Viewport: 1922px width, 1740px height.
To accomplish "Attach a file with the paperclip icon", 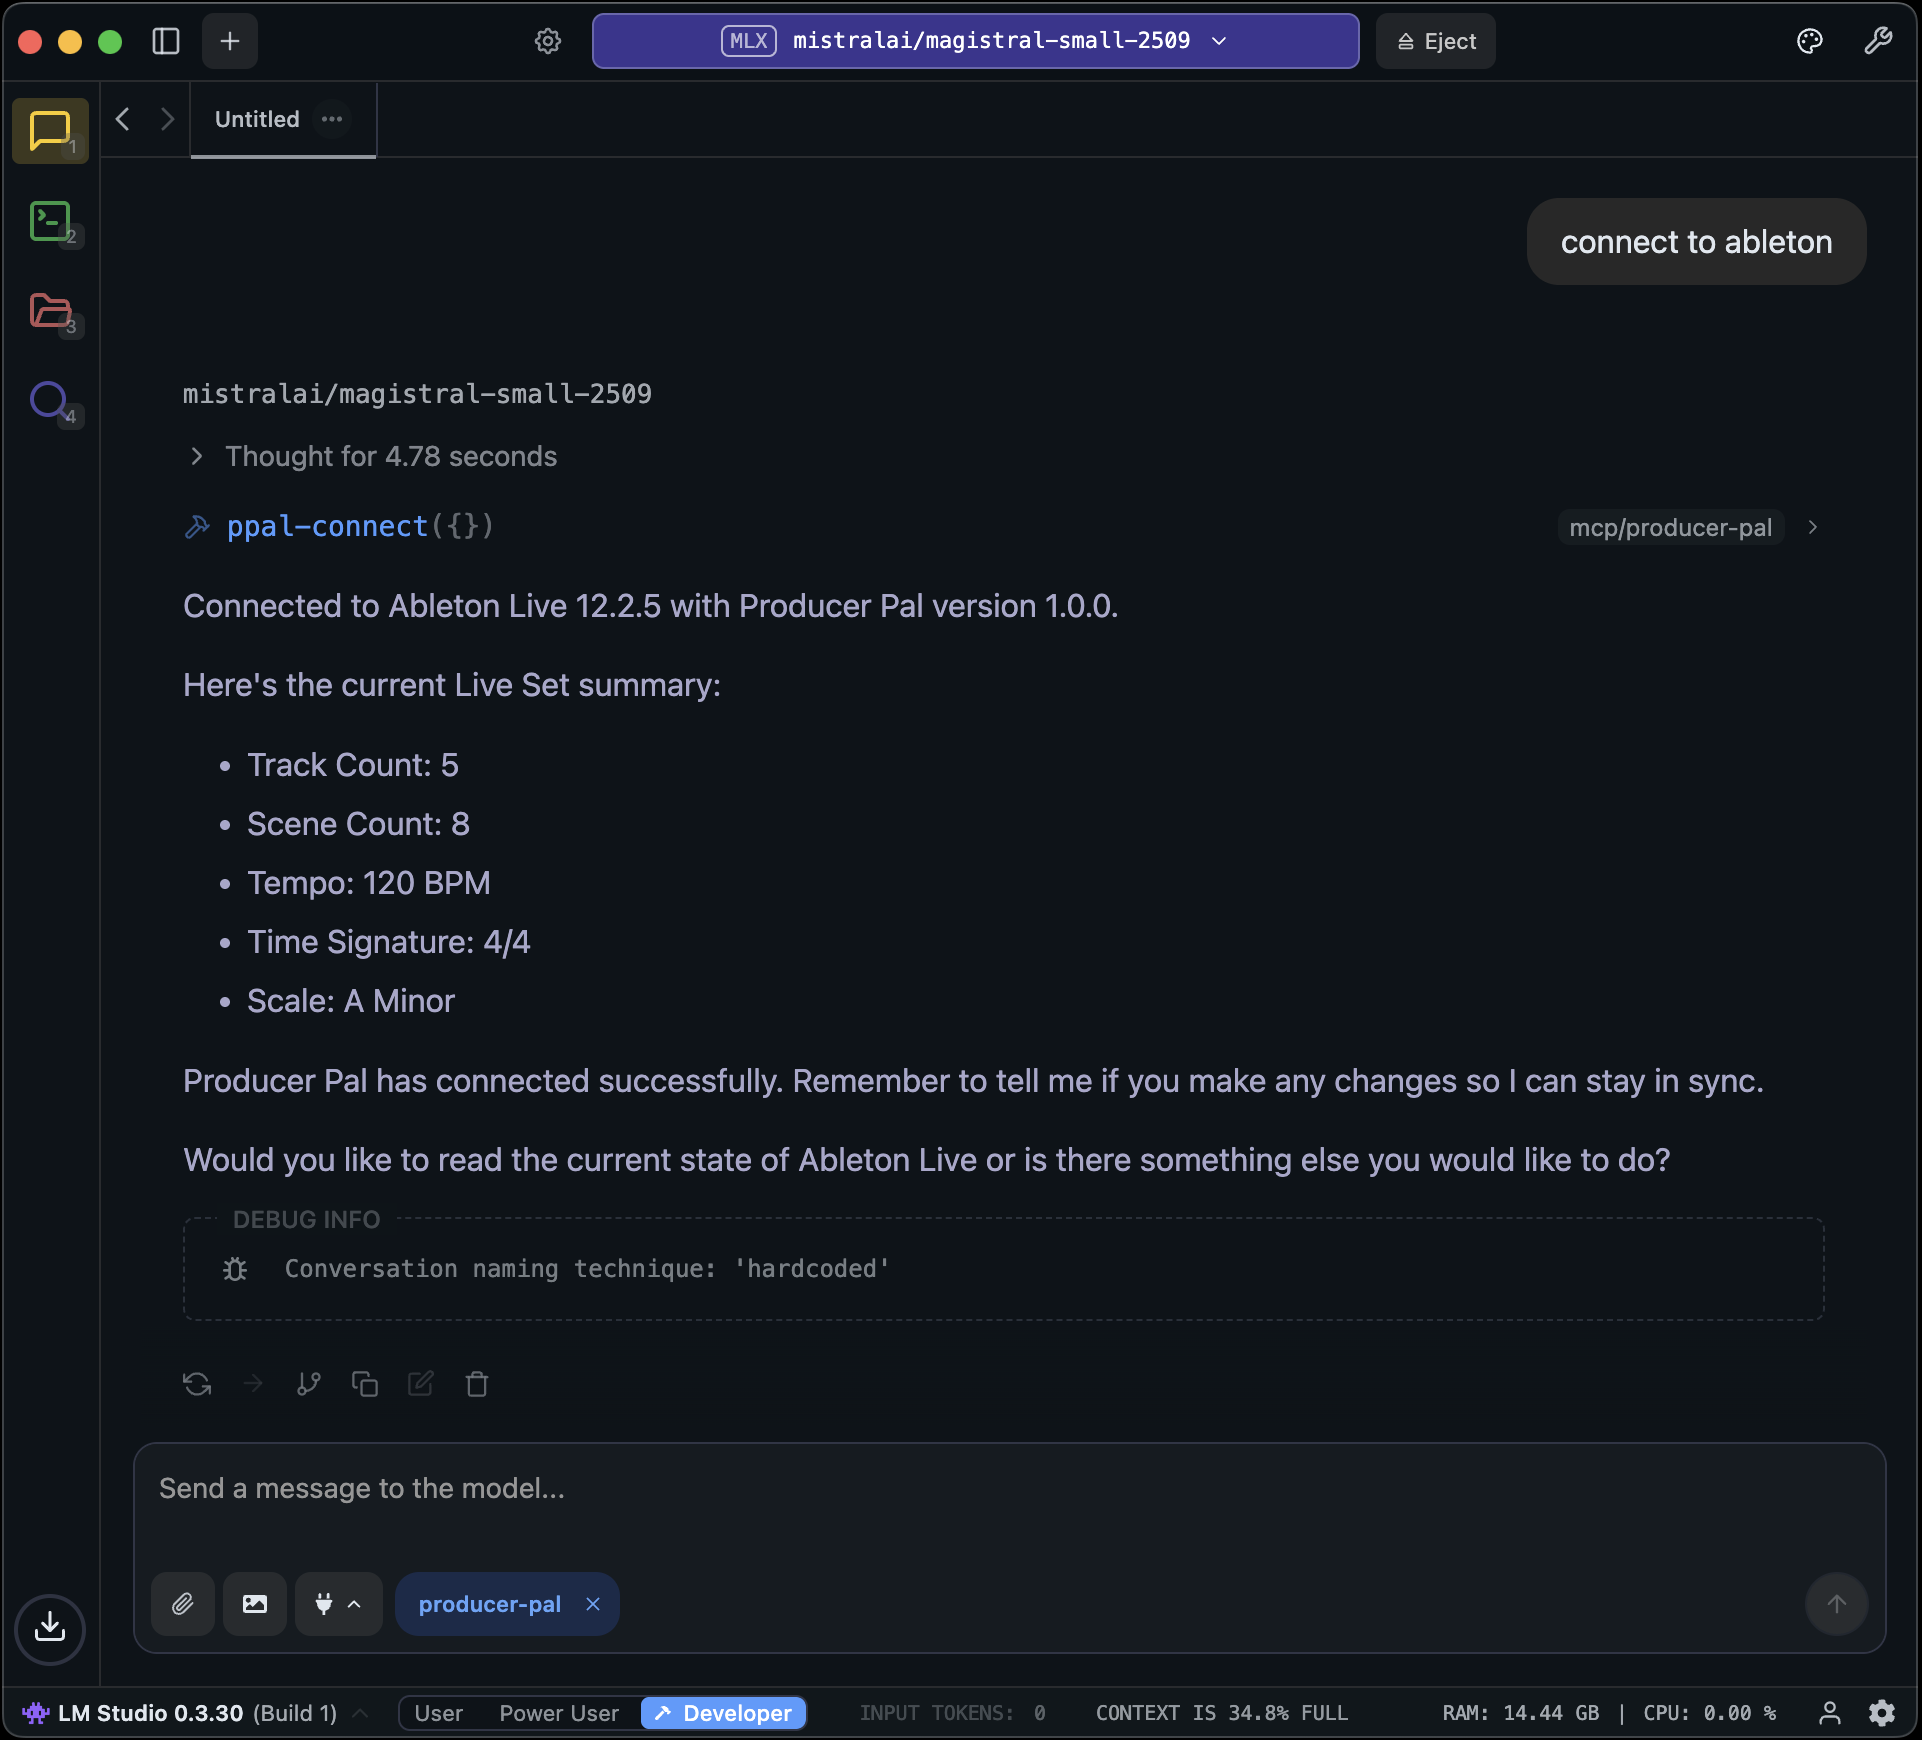I will (x=182, y=1604).
